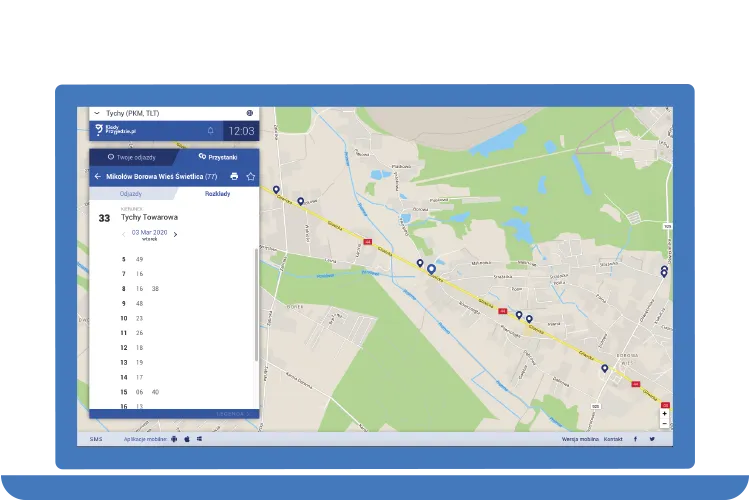Print the stop timetable
The image size is (750, 500).
click(x=234, y=176)
